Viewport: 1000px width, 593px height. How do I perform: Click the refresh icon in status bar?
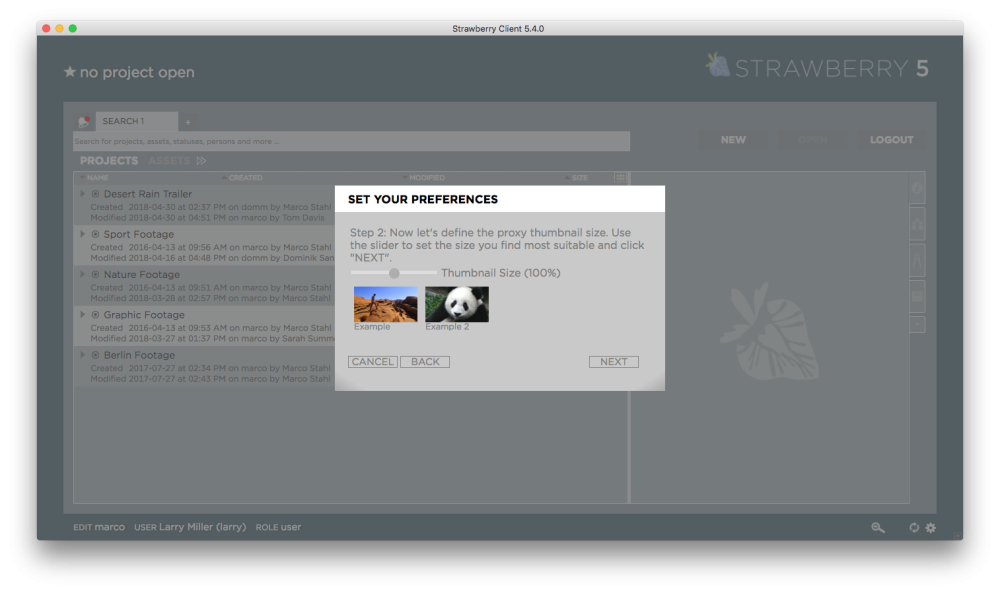(914, 528)
